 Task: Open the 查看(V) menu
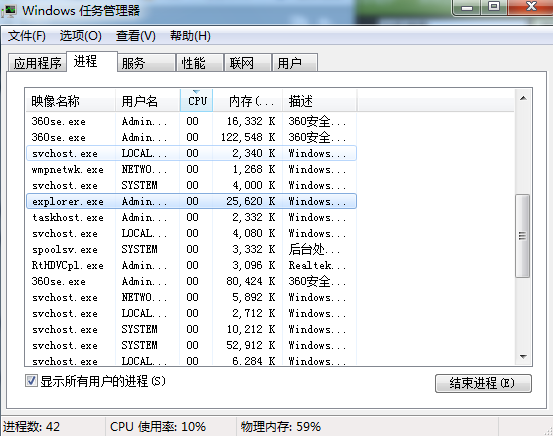[136, 36]
